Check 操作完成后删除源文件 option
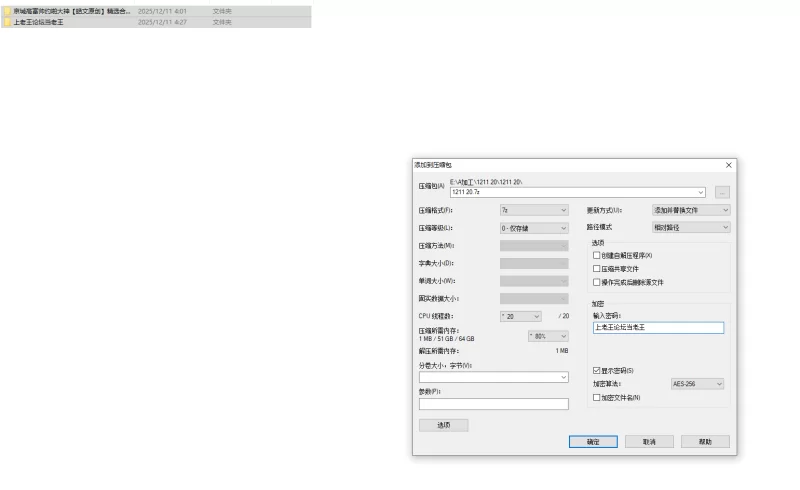The width and height of the screenshot is (800, 490). point(596,282)
